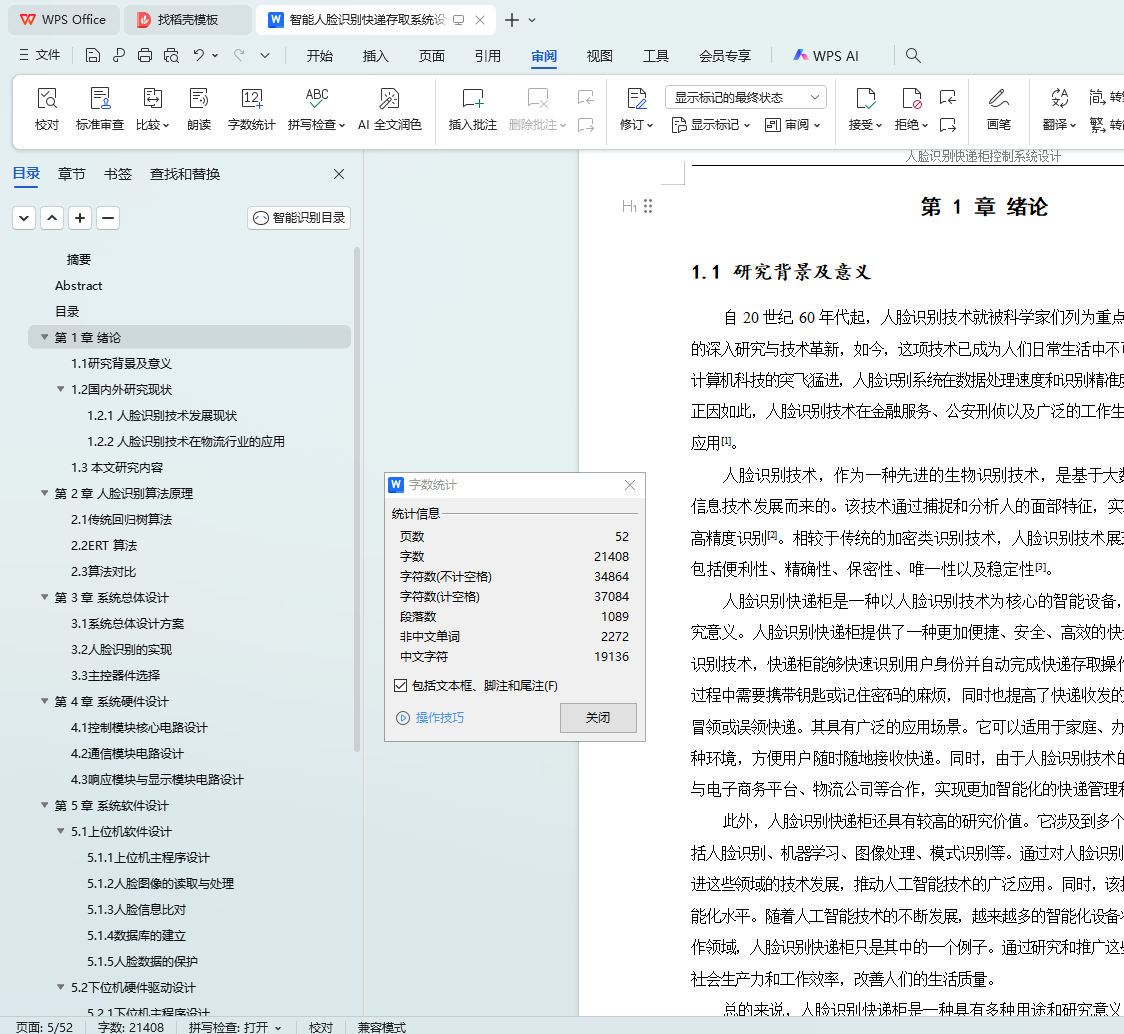Select the 画笔 pen tool
This screenshot has height=1034, width=1124.
pos(998,99)
